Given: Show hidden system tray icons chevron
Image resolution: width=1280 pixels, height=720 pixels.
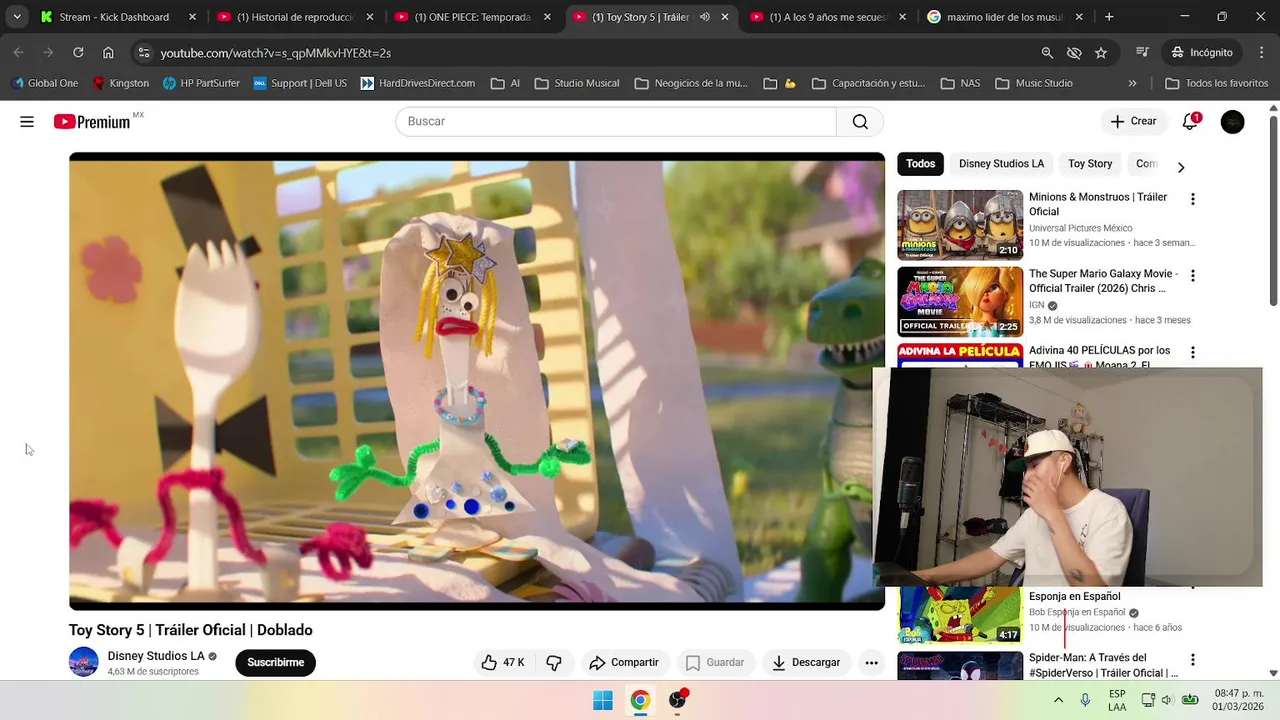Looking at the screenshot, I should click(1058, 700).
